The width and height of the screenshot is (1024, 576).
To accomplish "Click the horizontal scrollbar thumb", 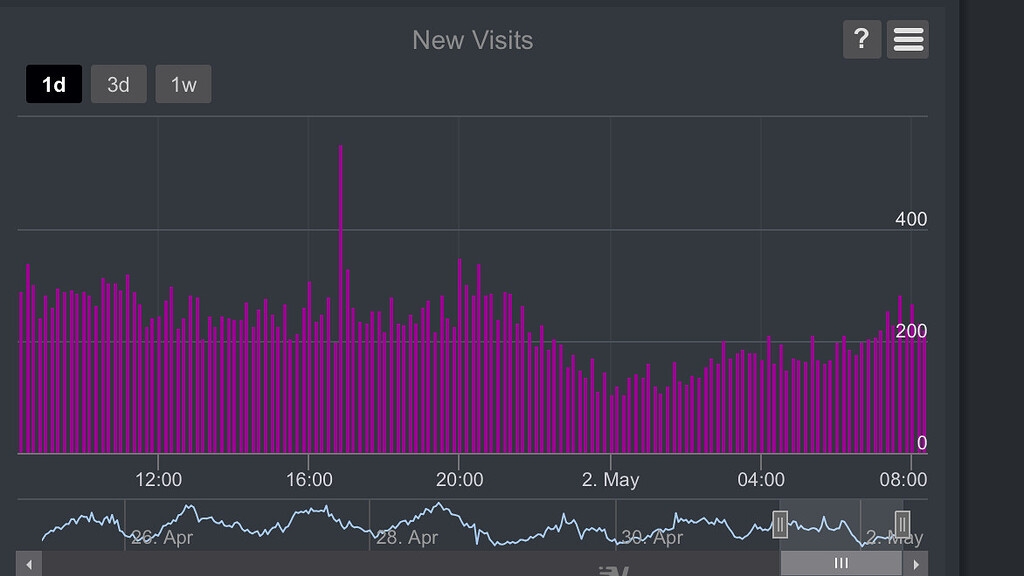I will (840, 563).
